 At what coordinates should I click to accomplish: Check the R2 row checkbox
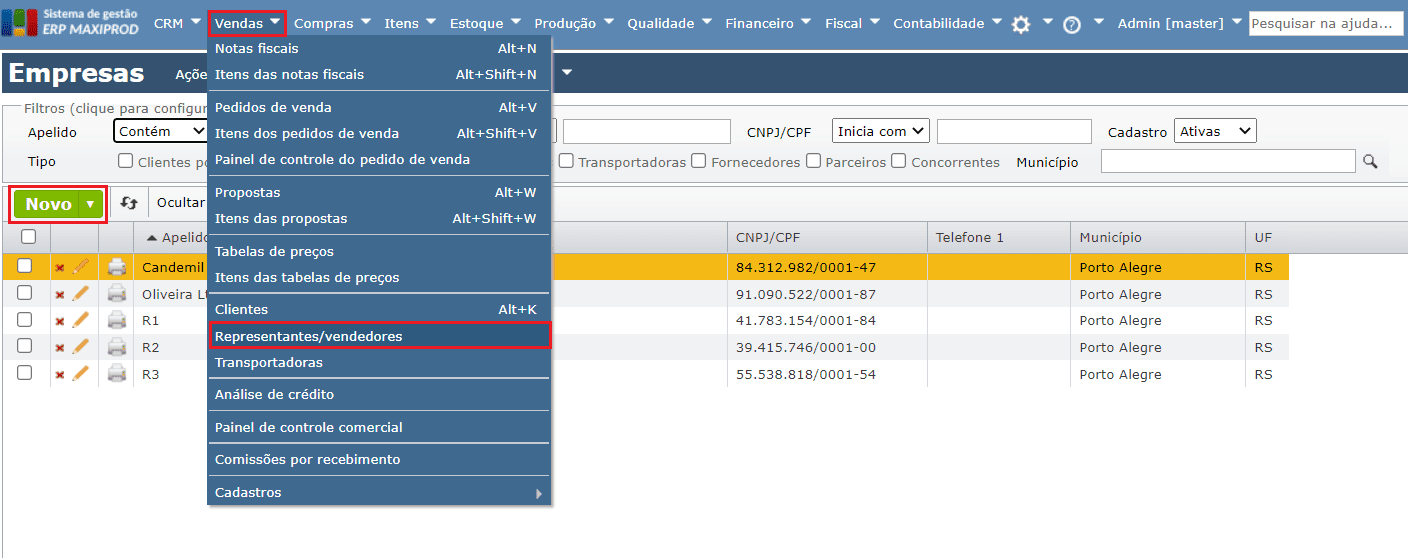[x=25, y=346]
